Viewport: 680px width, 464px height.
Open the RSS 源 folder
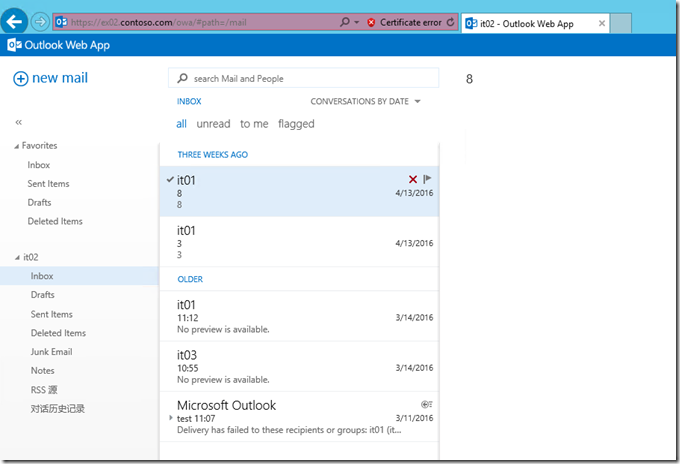pos(44,389)
